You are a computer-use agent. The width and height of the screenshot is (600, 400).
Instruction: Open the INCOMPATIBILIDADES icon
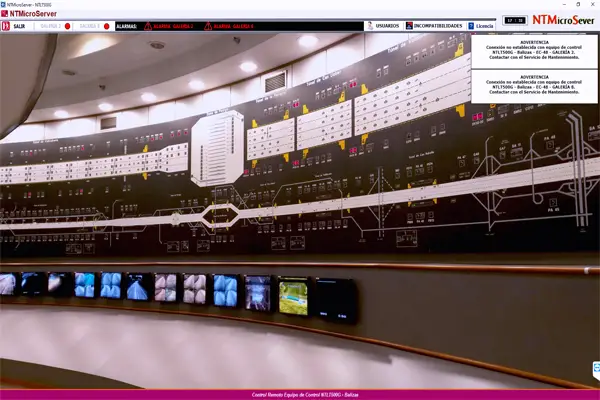(x=410, y=26)
